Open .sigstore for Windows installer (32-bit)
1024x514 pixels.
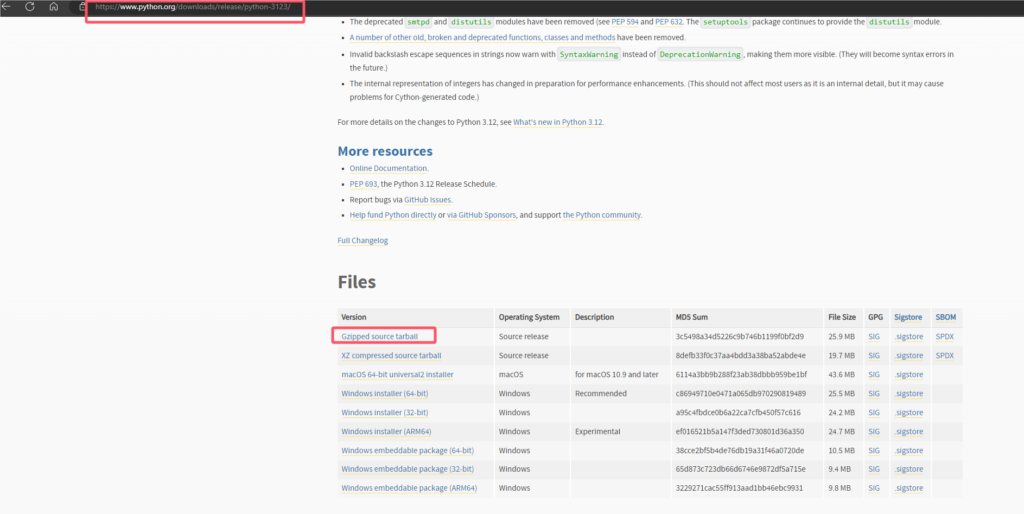pyautogui.click(x=908, y=412)
